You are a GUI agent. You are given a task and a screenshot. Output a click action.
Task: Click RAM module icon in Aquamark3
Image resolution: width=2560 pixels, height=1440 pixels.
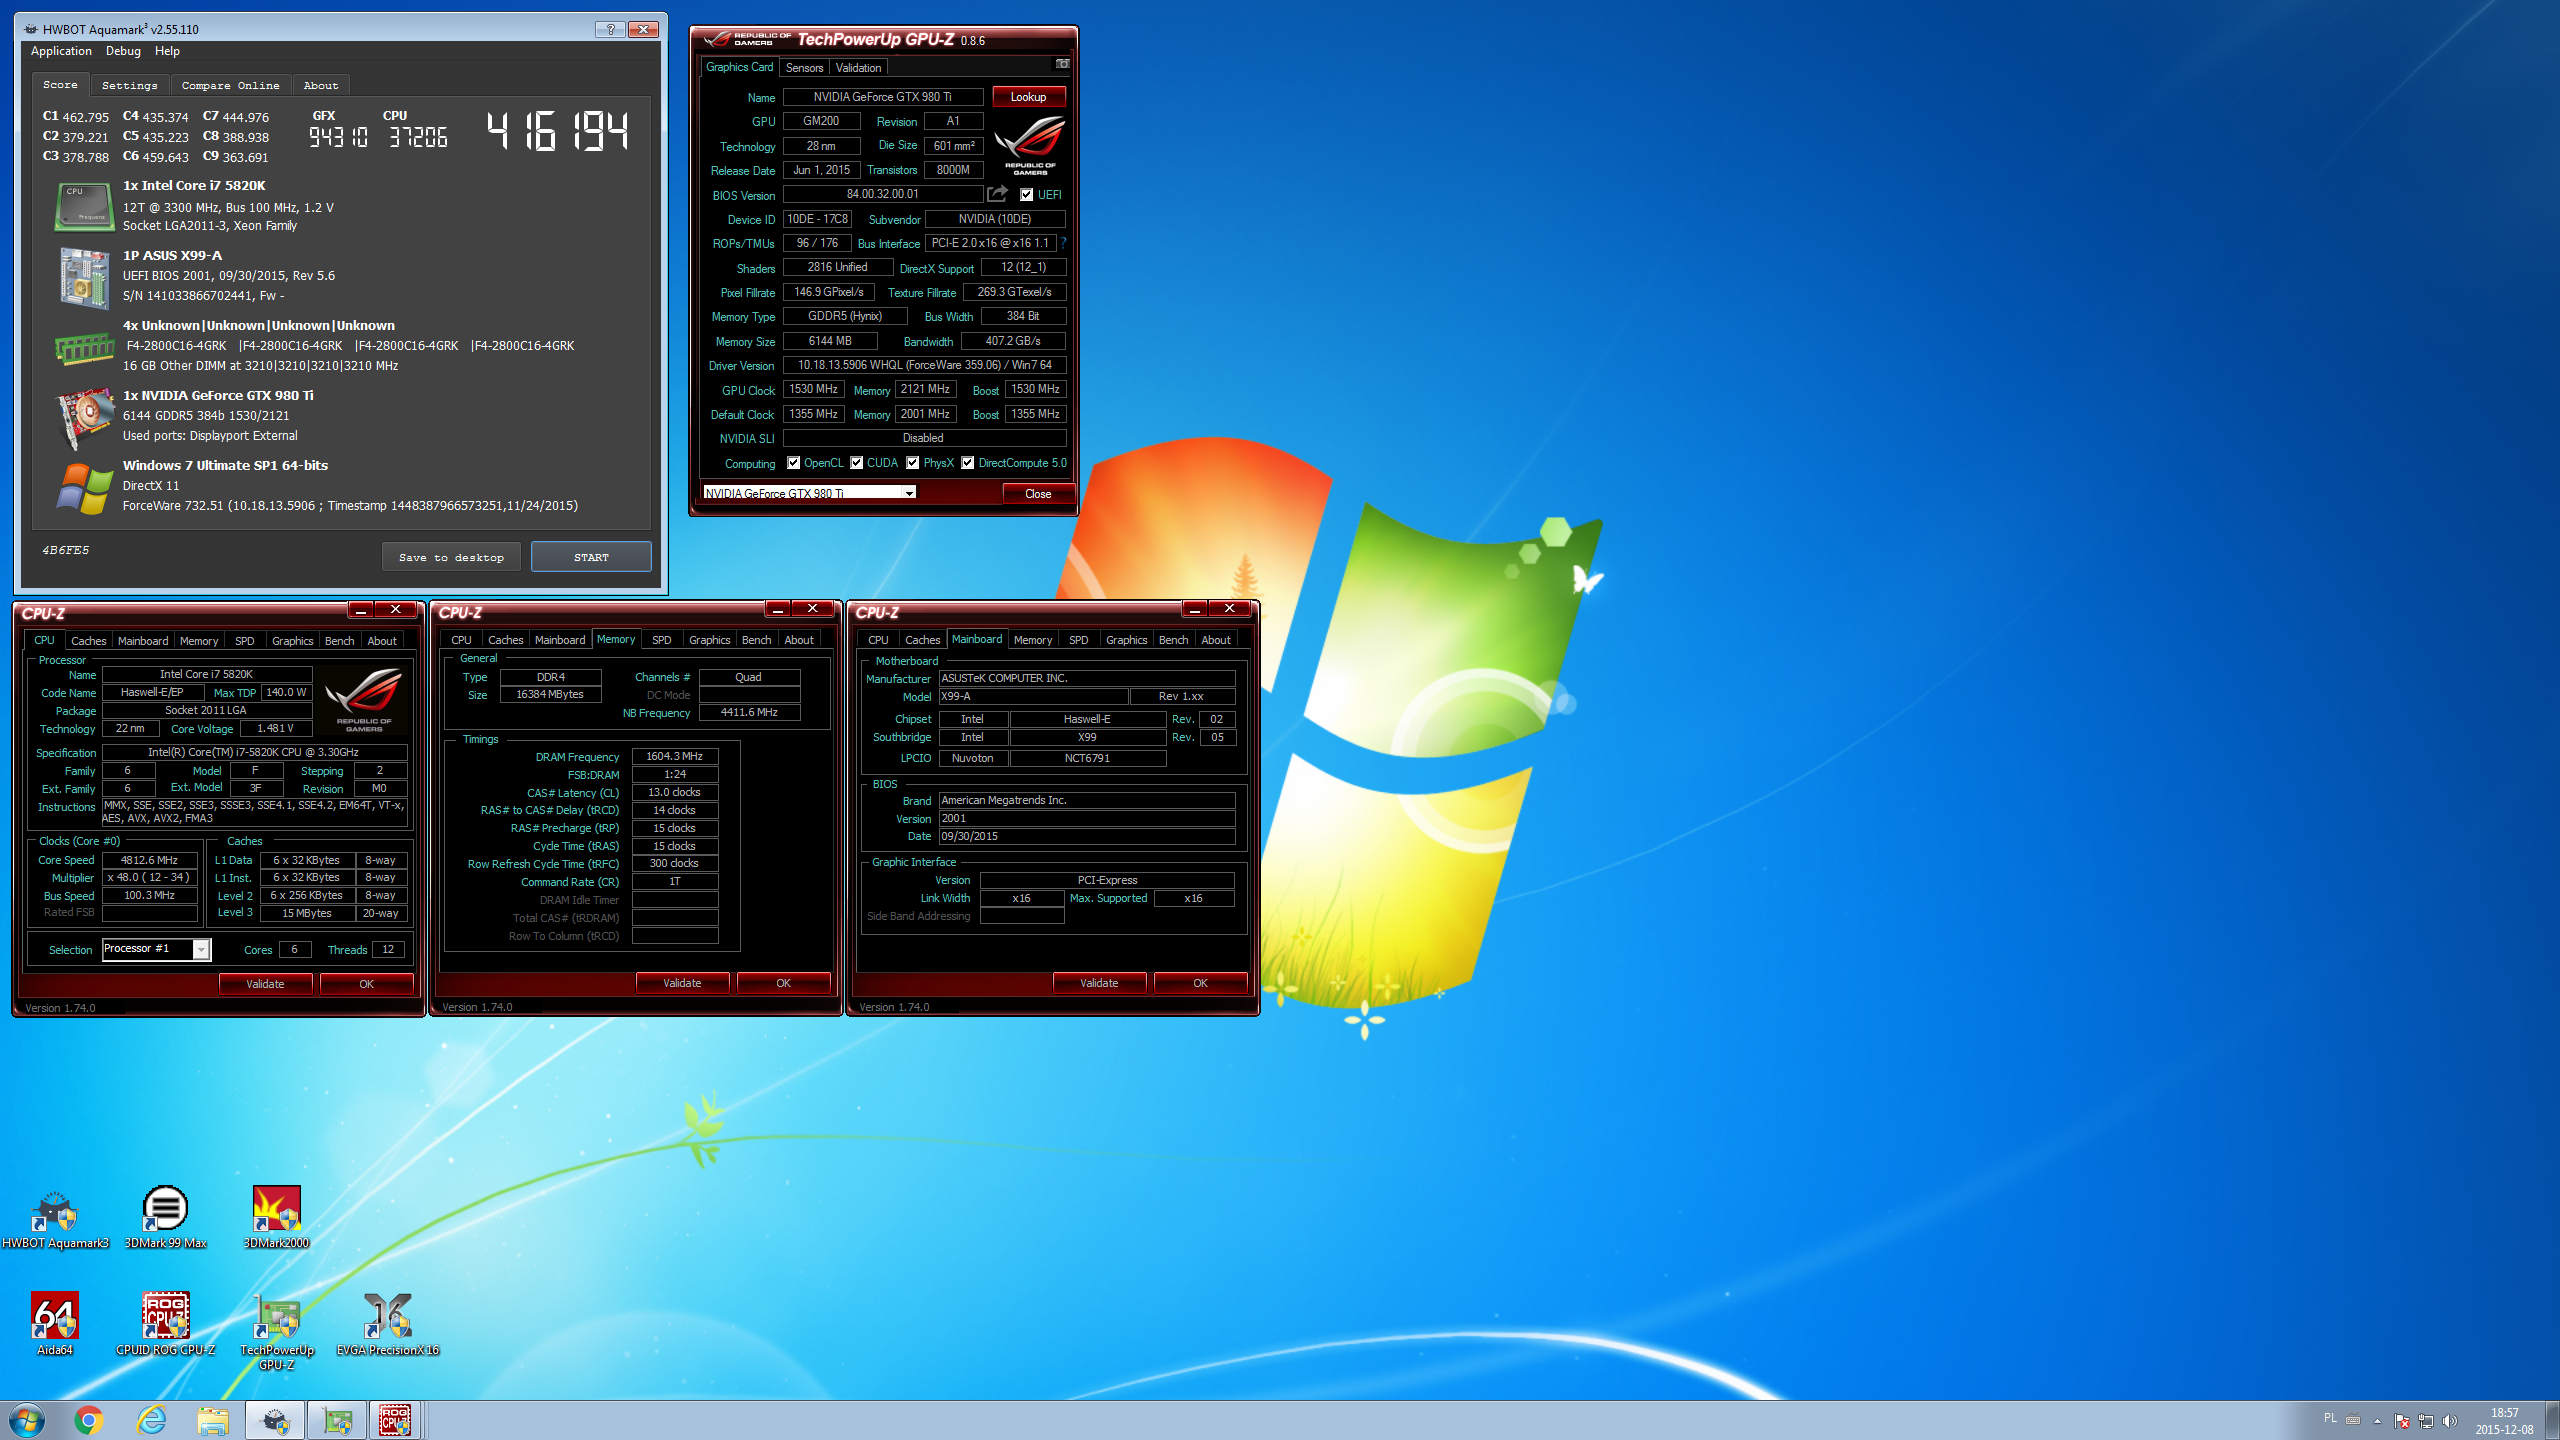pos(84,349)
